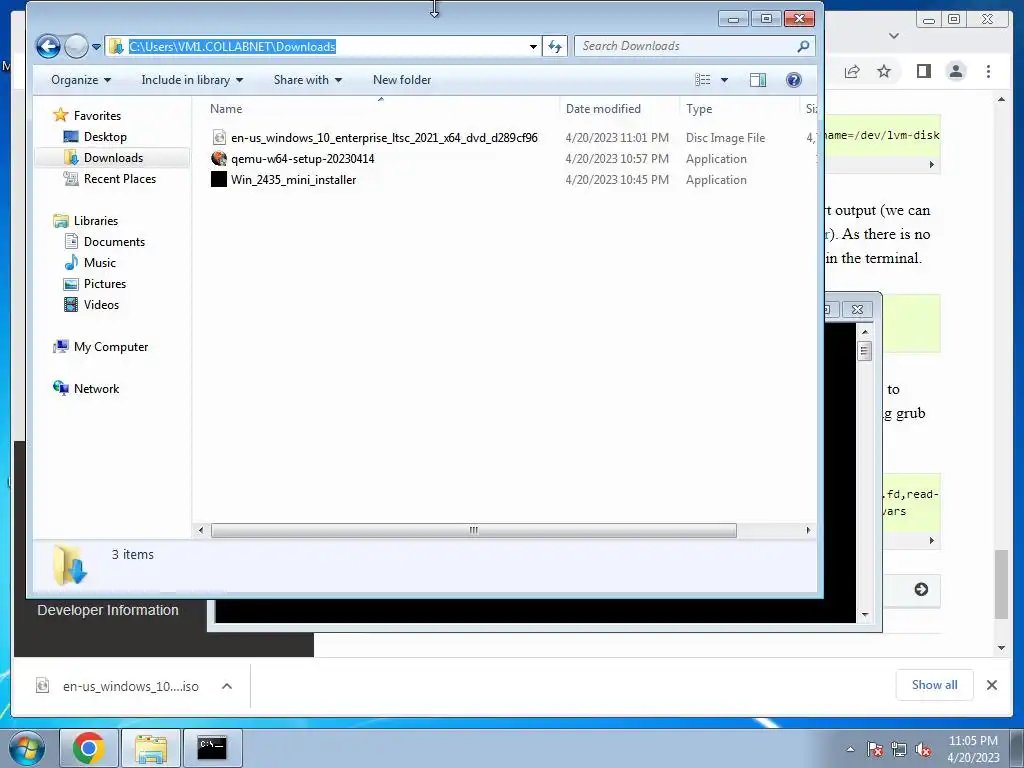
Task: Click Windows Explorer taskbar icon
Action: [x=151, y=748]
